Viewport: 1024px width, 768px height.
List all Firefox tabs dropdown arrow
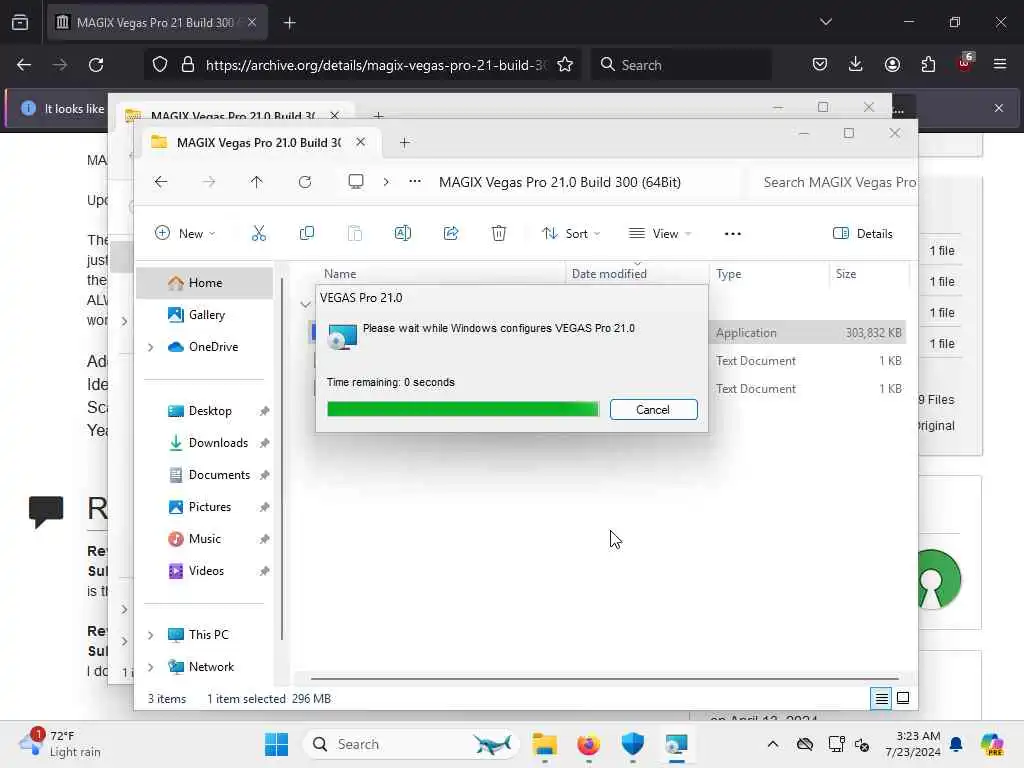[x=825, y=22]
